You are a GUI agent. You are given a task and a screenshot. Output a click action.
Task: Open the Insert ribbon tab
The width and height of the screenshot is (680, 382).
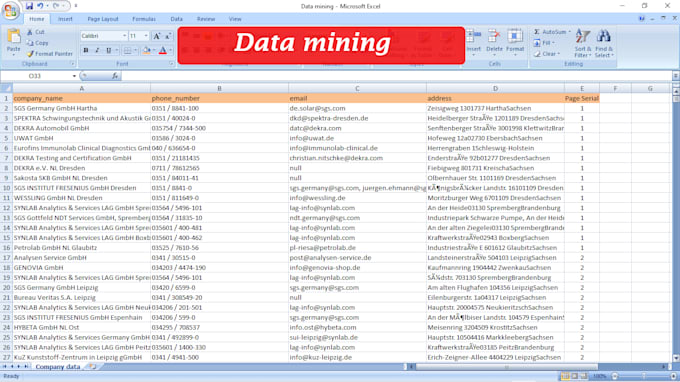tap(65, 19)
